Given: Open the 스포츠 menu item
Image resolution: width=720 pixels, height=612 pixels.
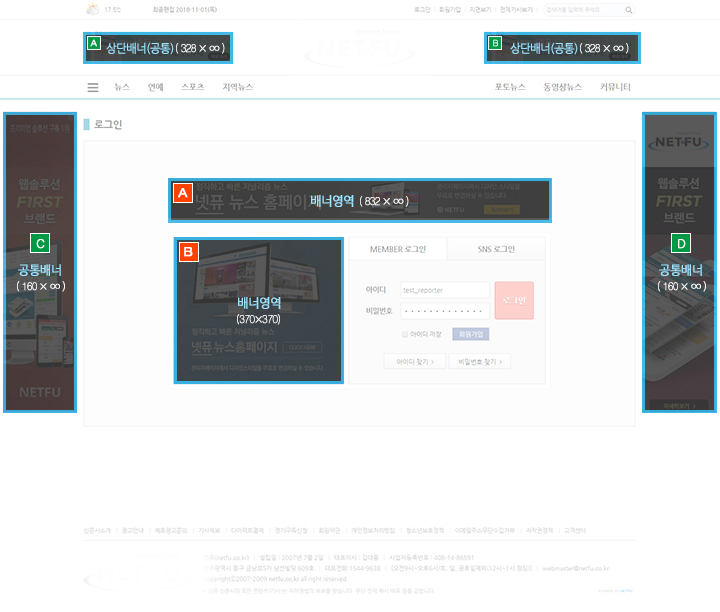Looking at the screenshot, I should click(192, 88).
